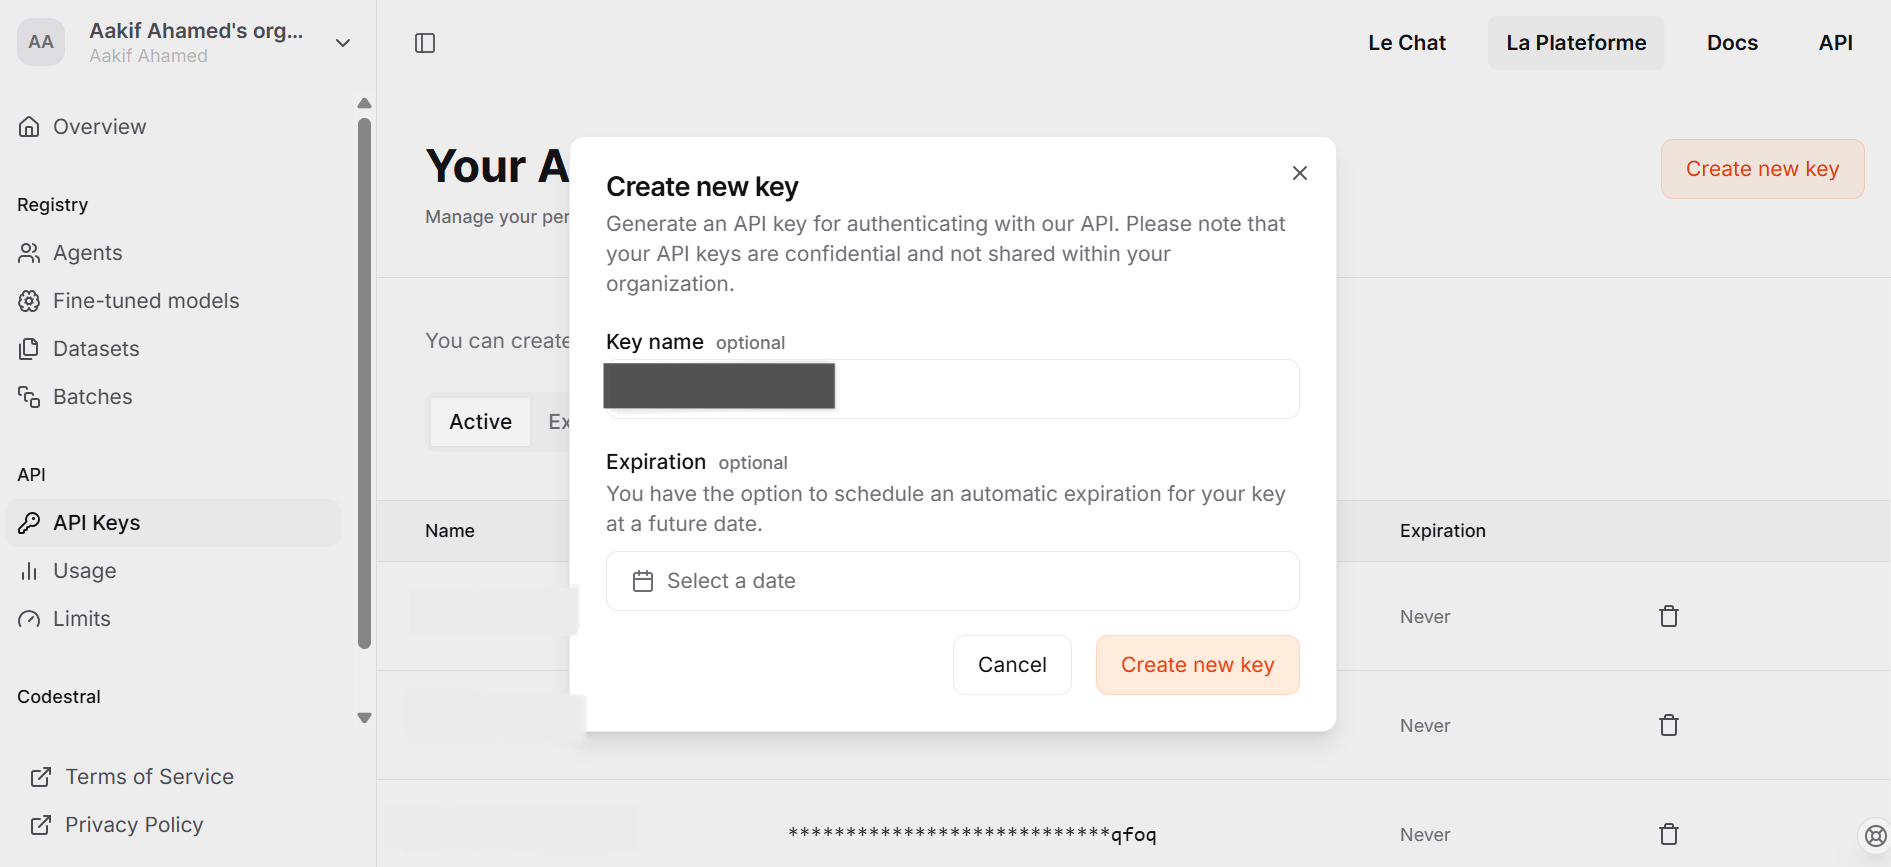Collapse the sidebar using the panel toggle icon
1891x867 pixels.
pos(424,42)
